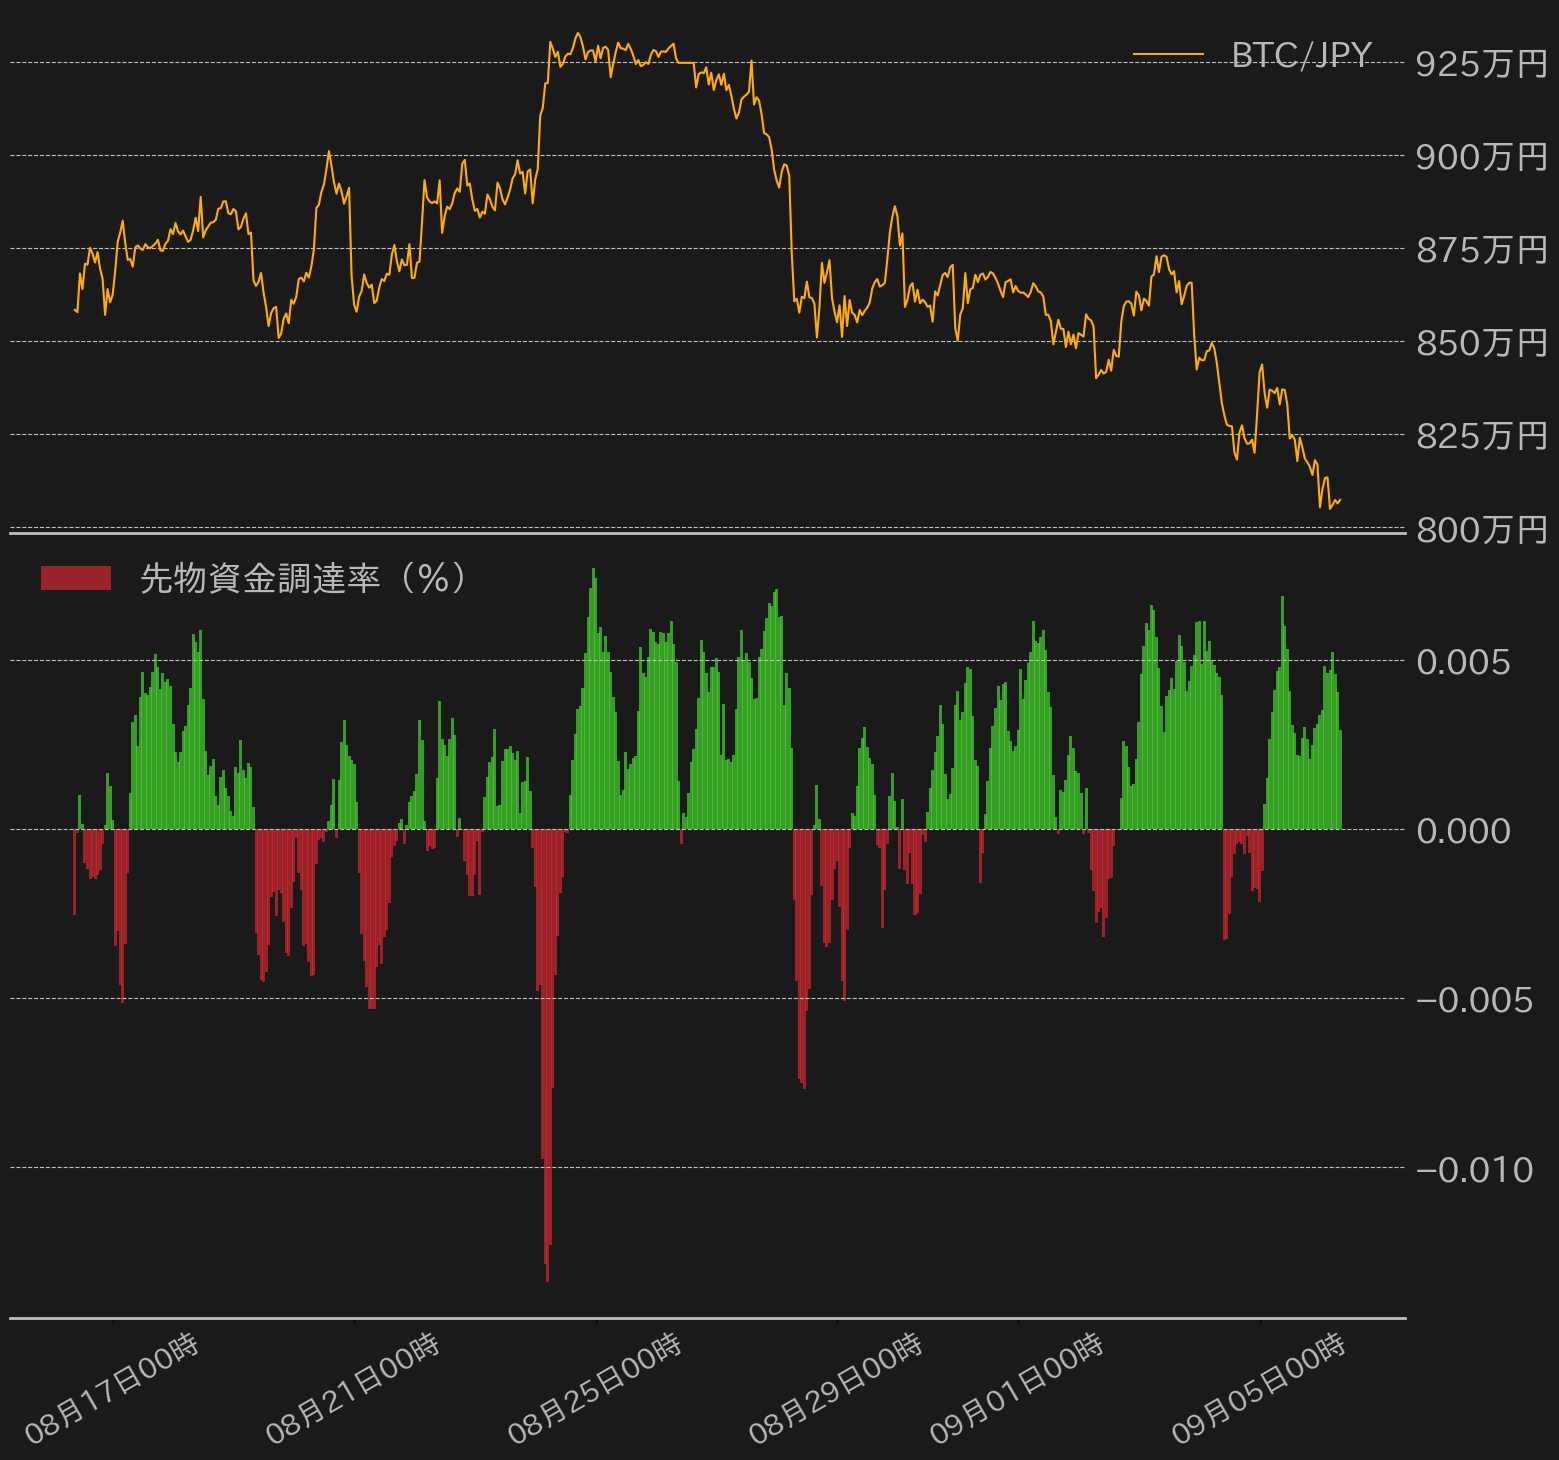
Task: Click the 08月17日00時 date label
Action: click(x=112, y=1390)
